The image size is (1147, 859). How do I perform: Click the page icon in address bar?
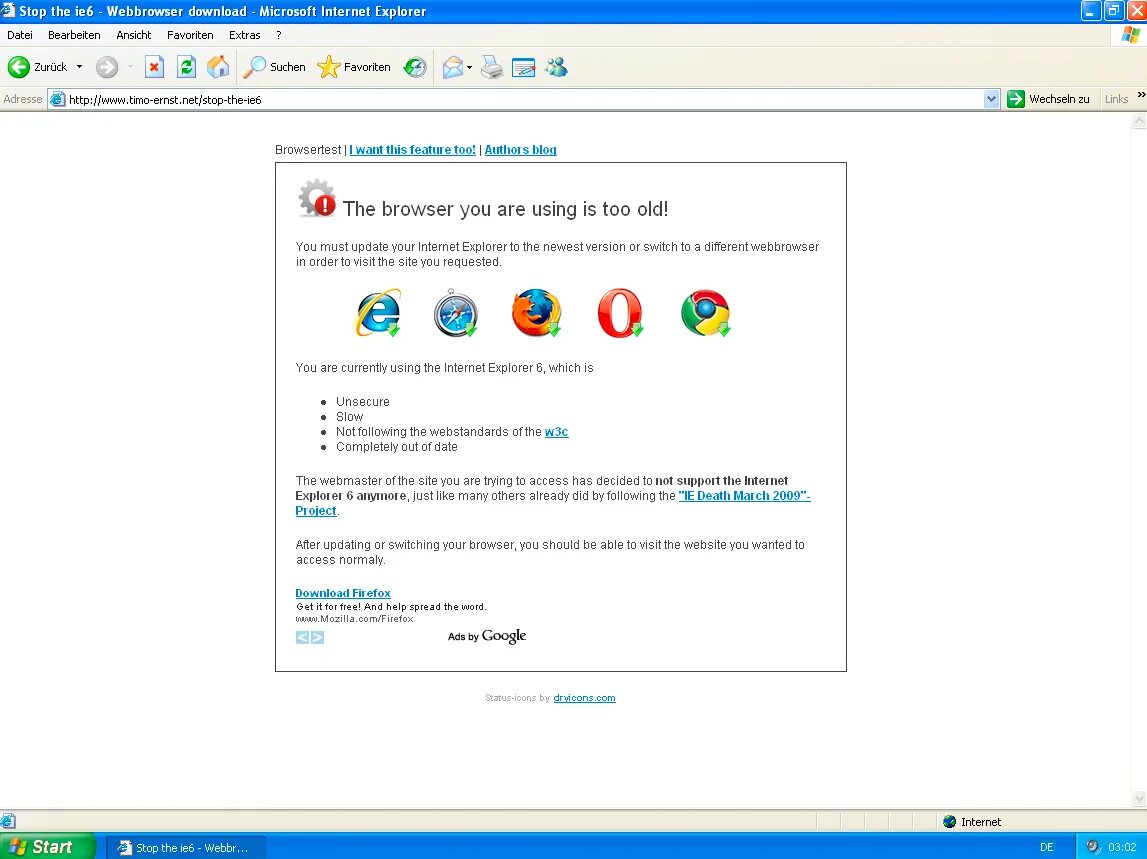(x=58, y=100)
